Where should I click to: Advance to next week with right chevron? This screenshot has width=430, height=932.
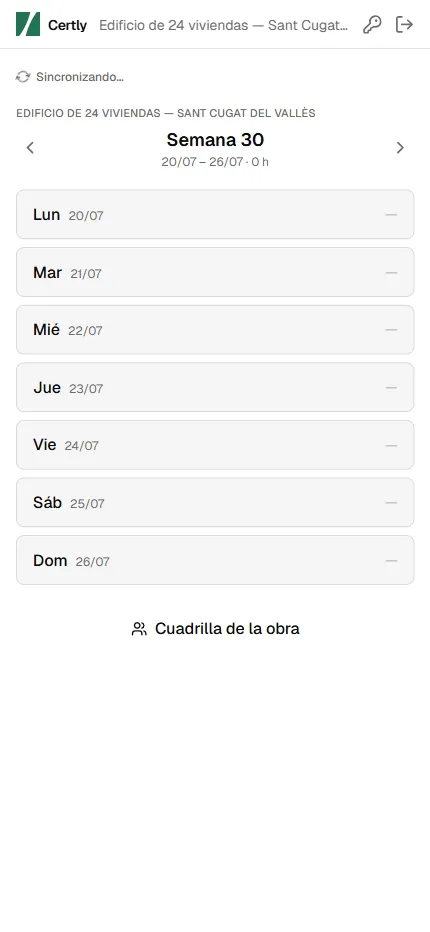400,147
